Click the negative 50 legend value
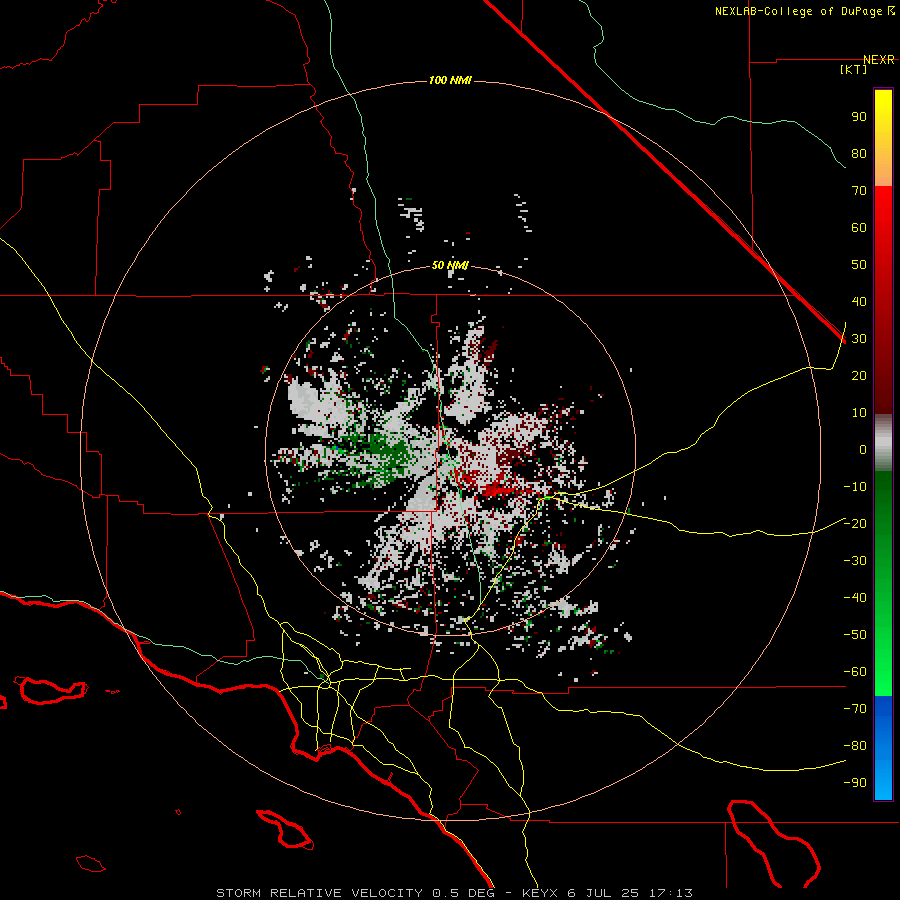This screenshot has width=900, height=900. (x=855, y=635)
